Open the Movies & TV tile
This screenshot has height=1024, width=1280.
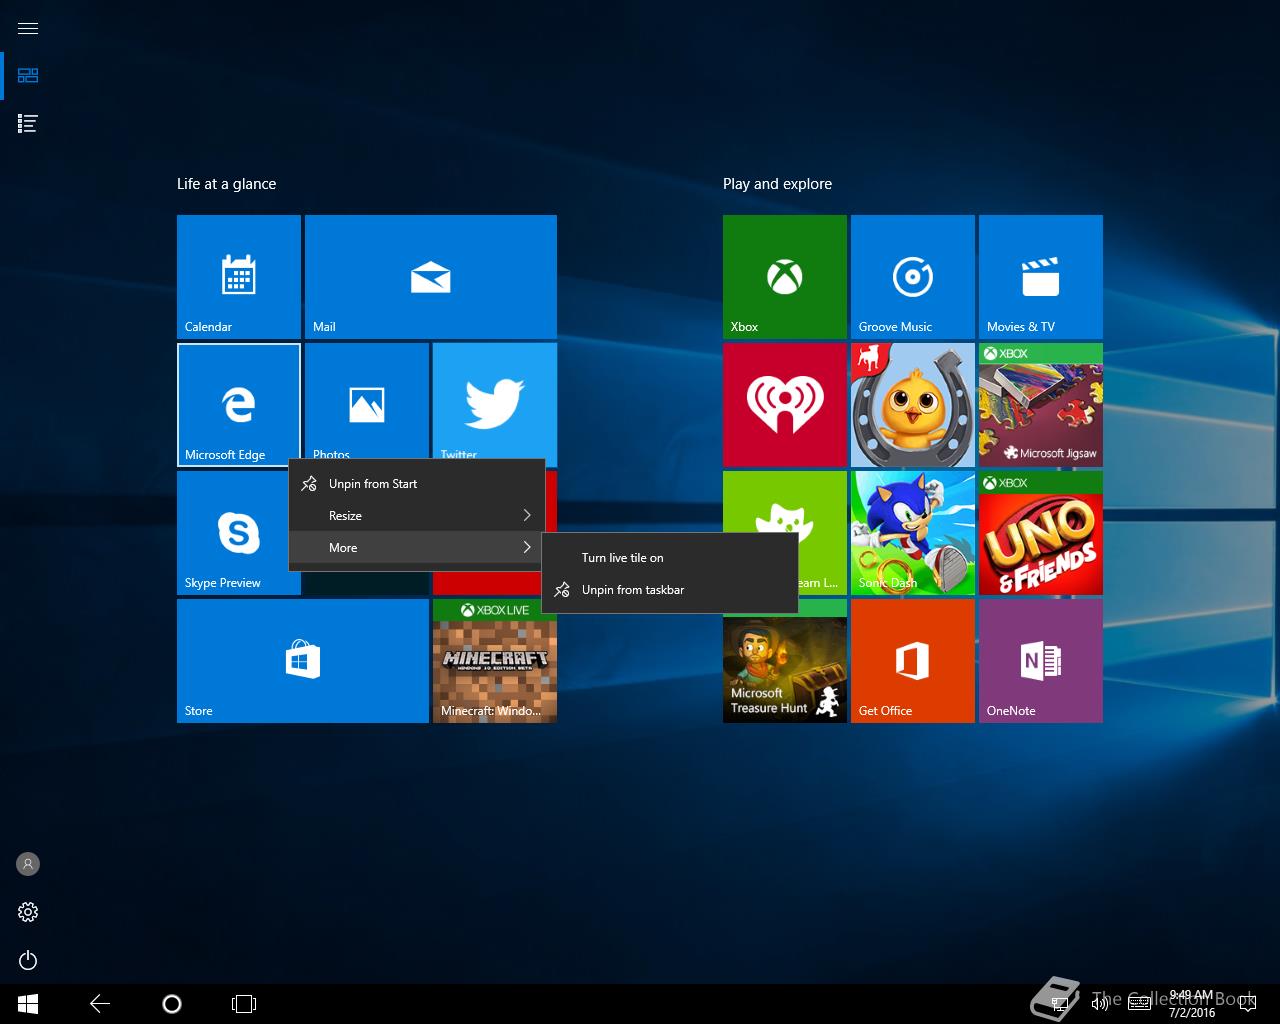pyautogui.click(x=1040, y=277)
